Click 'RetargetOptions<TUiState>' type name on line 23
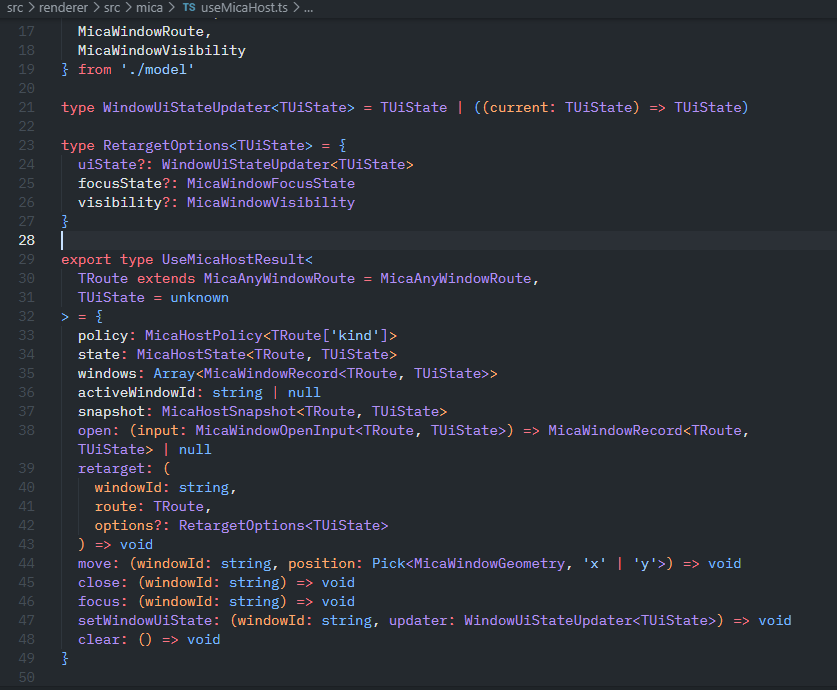Screen dimensions: 837x690 (208, 145)
